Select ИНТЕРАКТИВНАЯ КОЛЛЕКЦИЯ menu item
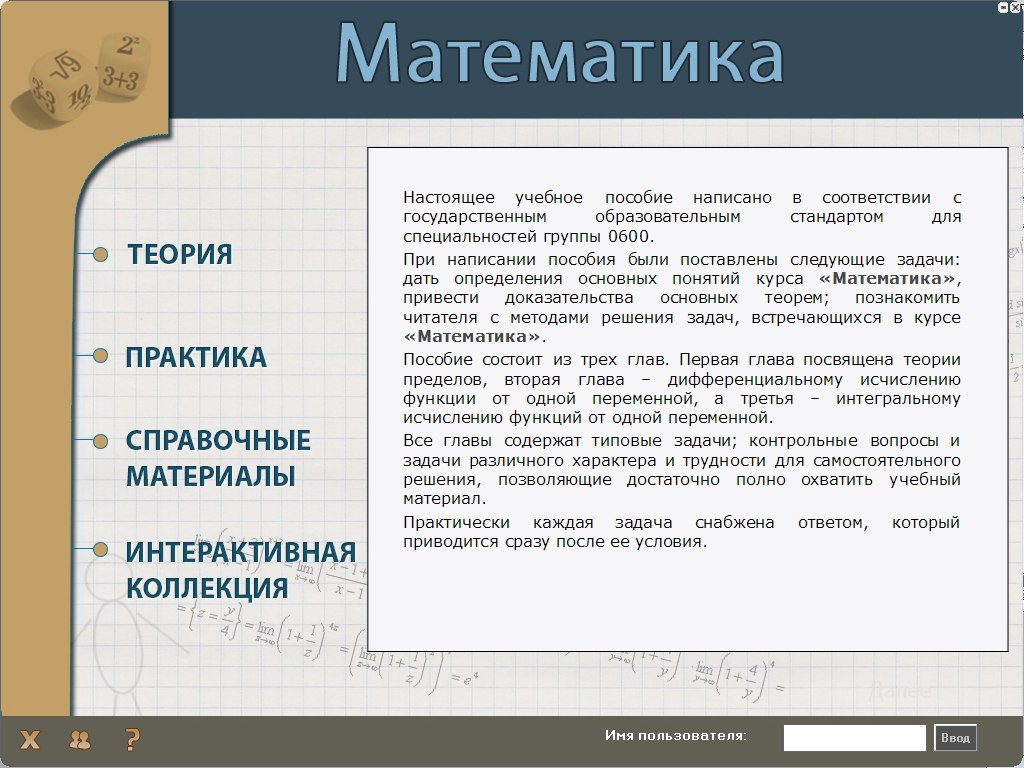 [240, 570]
